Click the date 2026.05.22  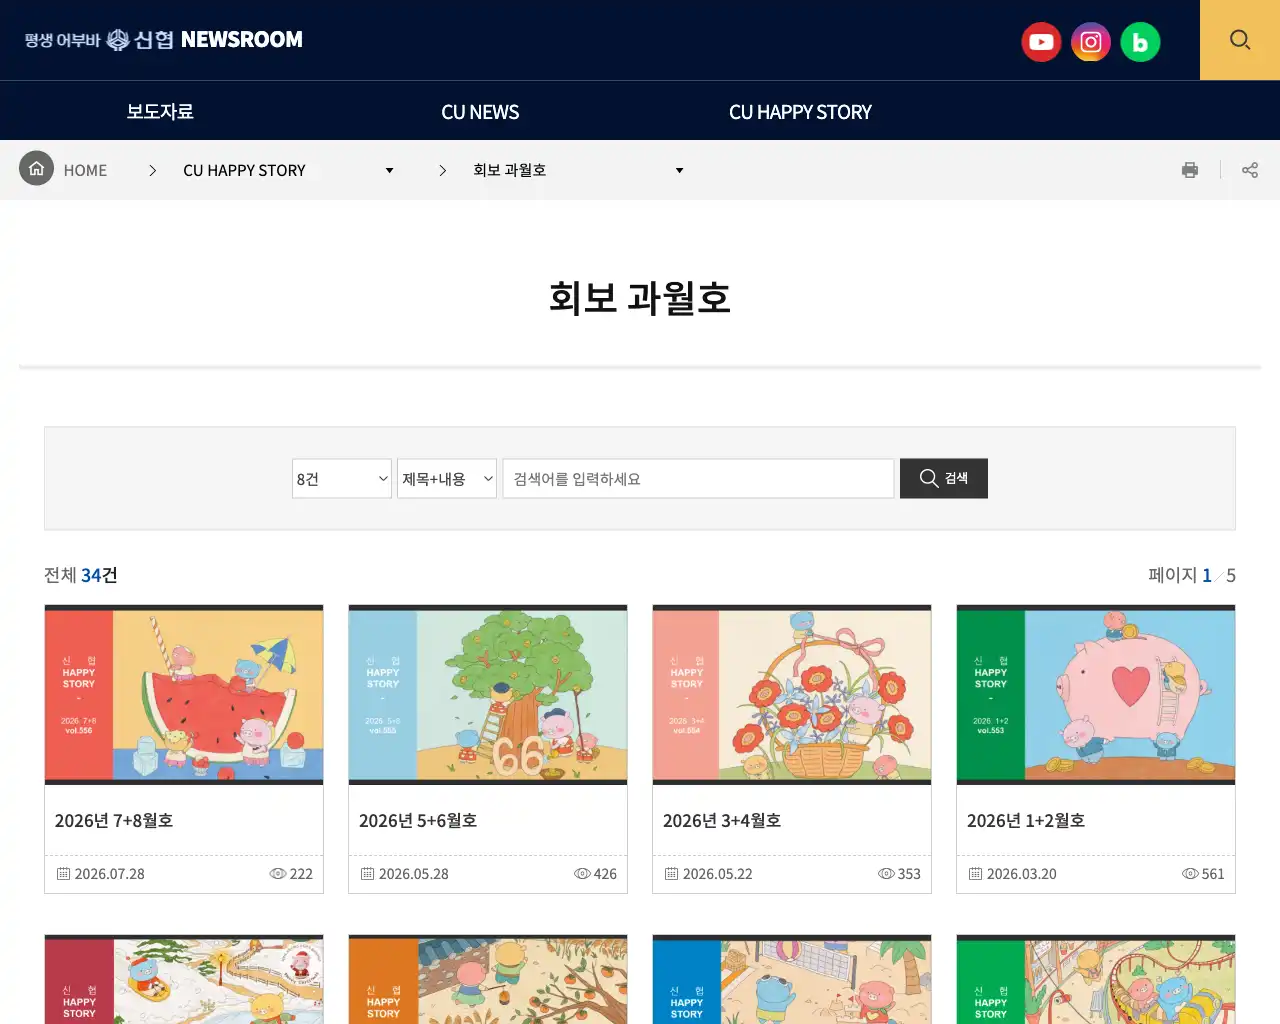click(717, 874)
